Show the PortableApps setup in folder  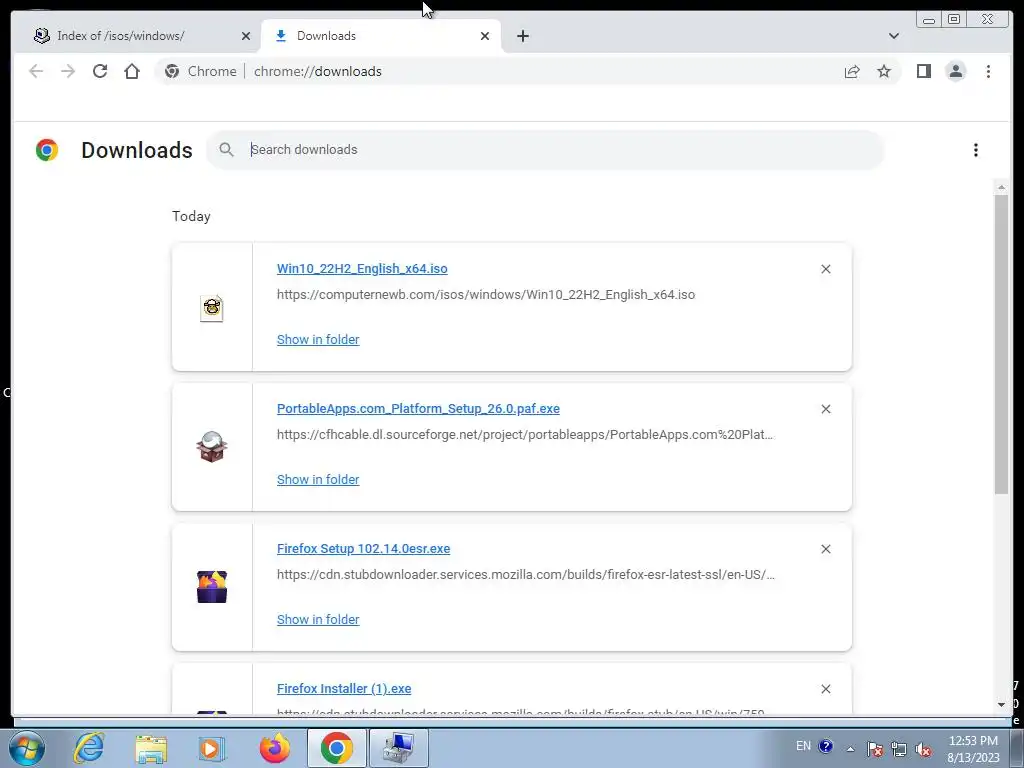(318, 479)
